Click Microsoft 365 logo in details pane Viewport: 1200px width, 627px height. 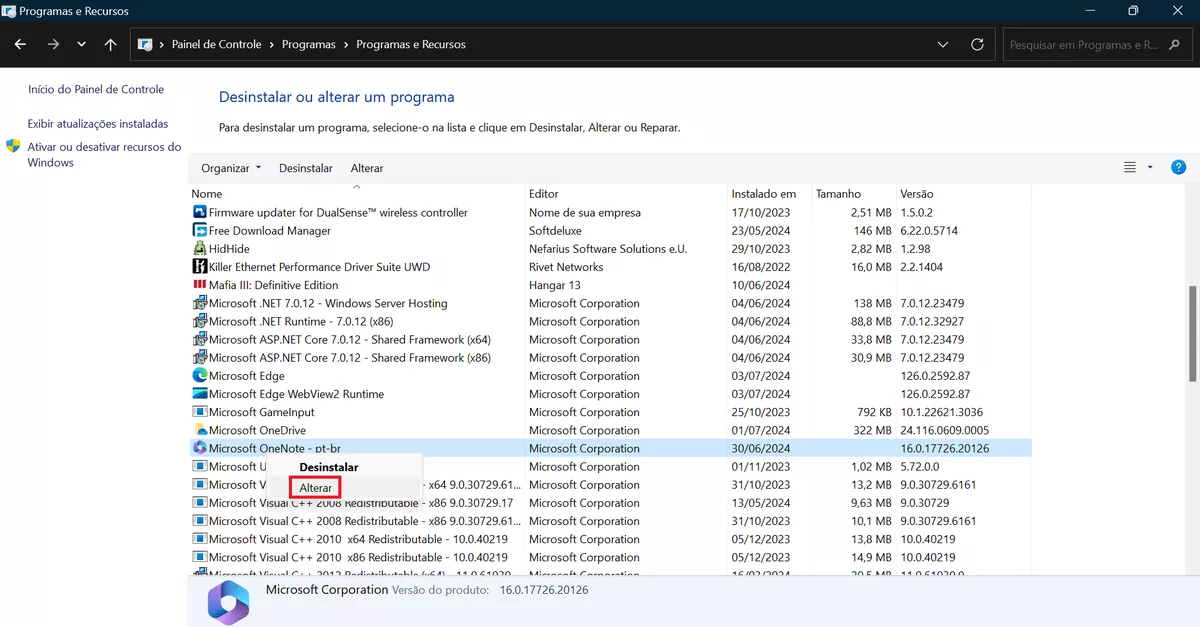pos(228,602)
